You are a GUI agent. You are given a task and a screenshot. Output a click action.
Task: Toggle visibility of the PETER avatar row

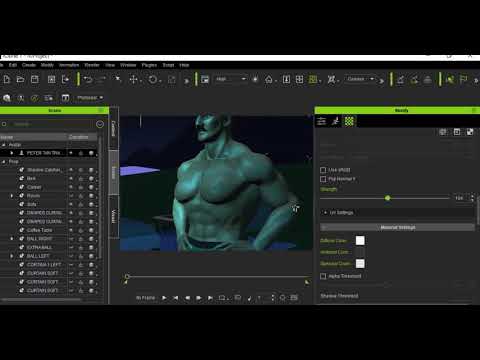pos(71,153)
